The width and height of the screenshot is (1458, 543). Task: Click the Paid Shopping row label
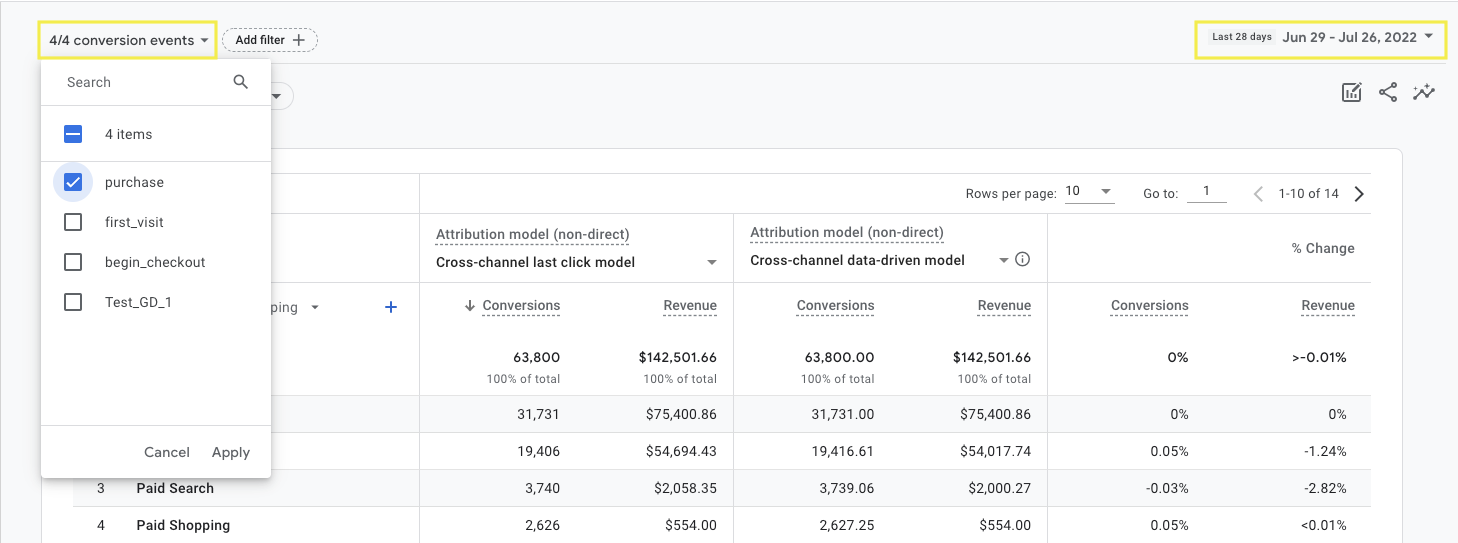tap(183, 525)
